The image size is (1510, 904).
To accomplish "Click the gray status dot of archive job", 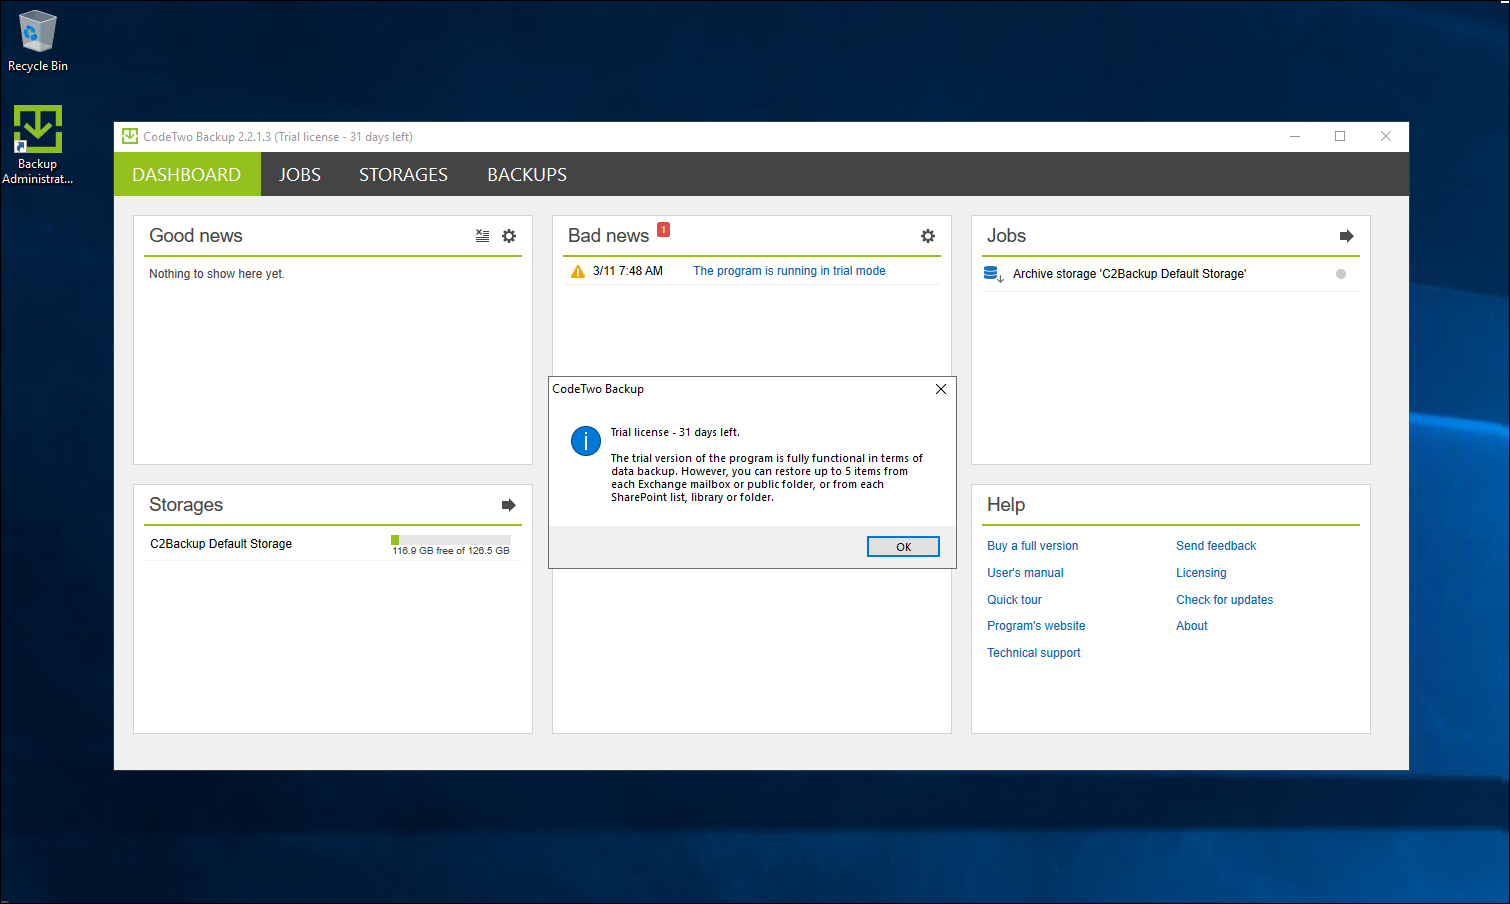I will 1340,274.
